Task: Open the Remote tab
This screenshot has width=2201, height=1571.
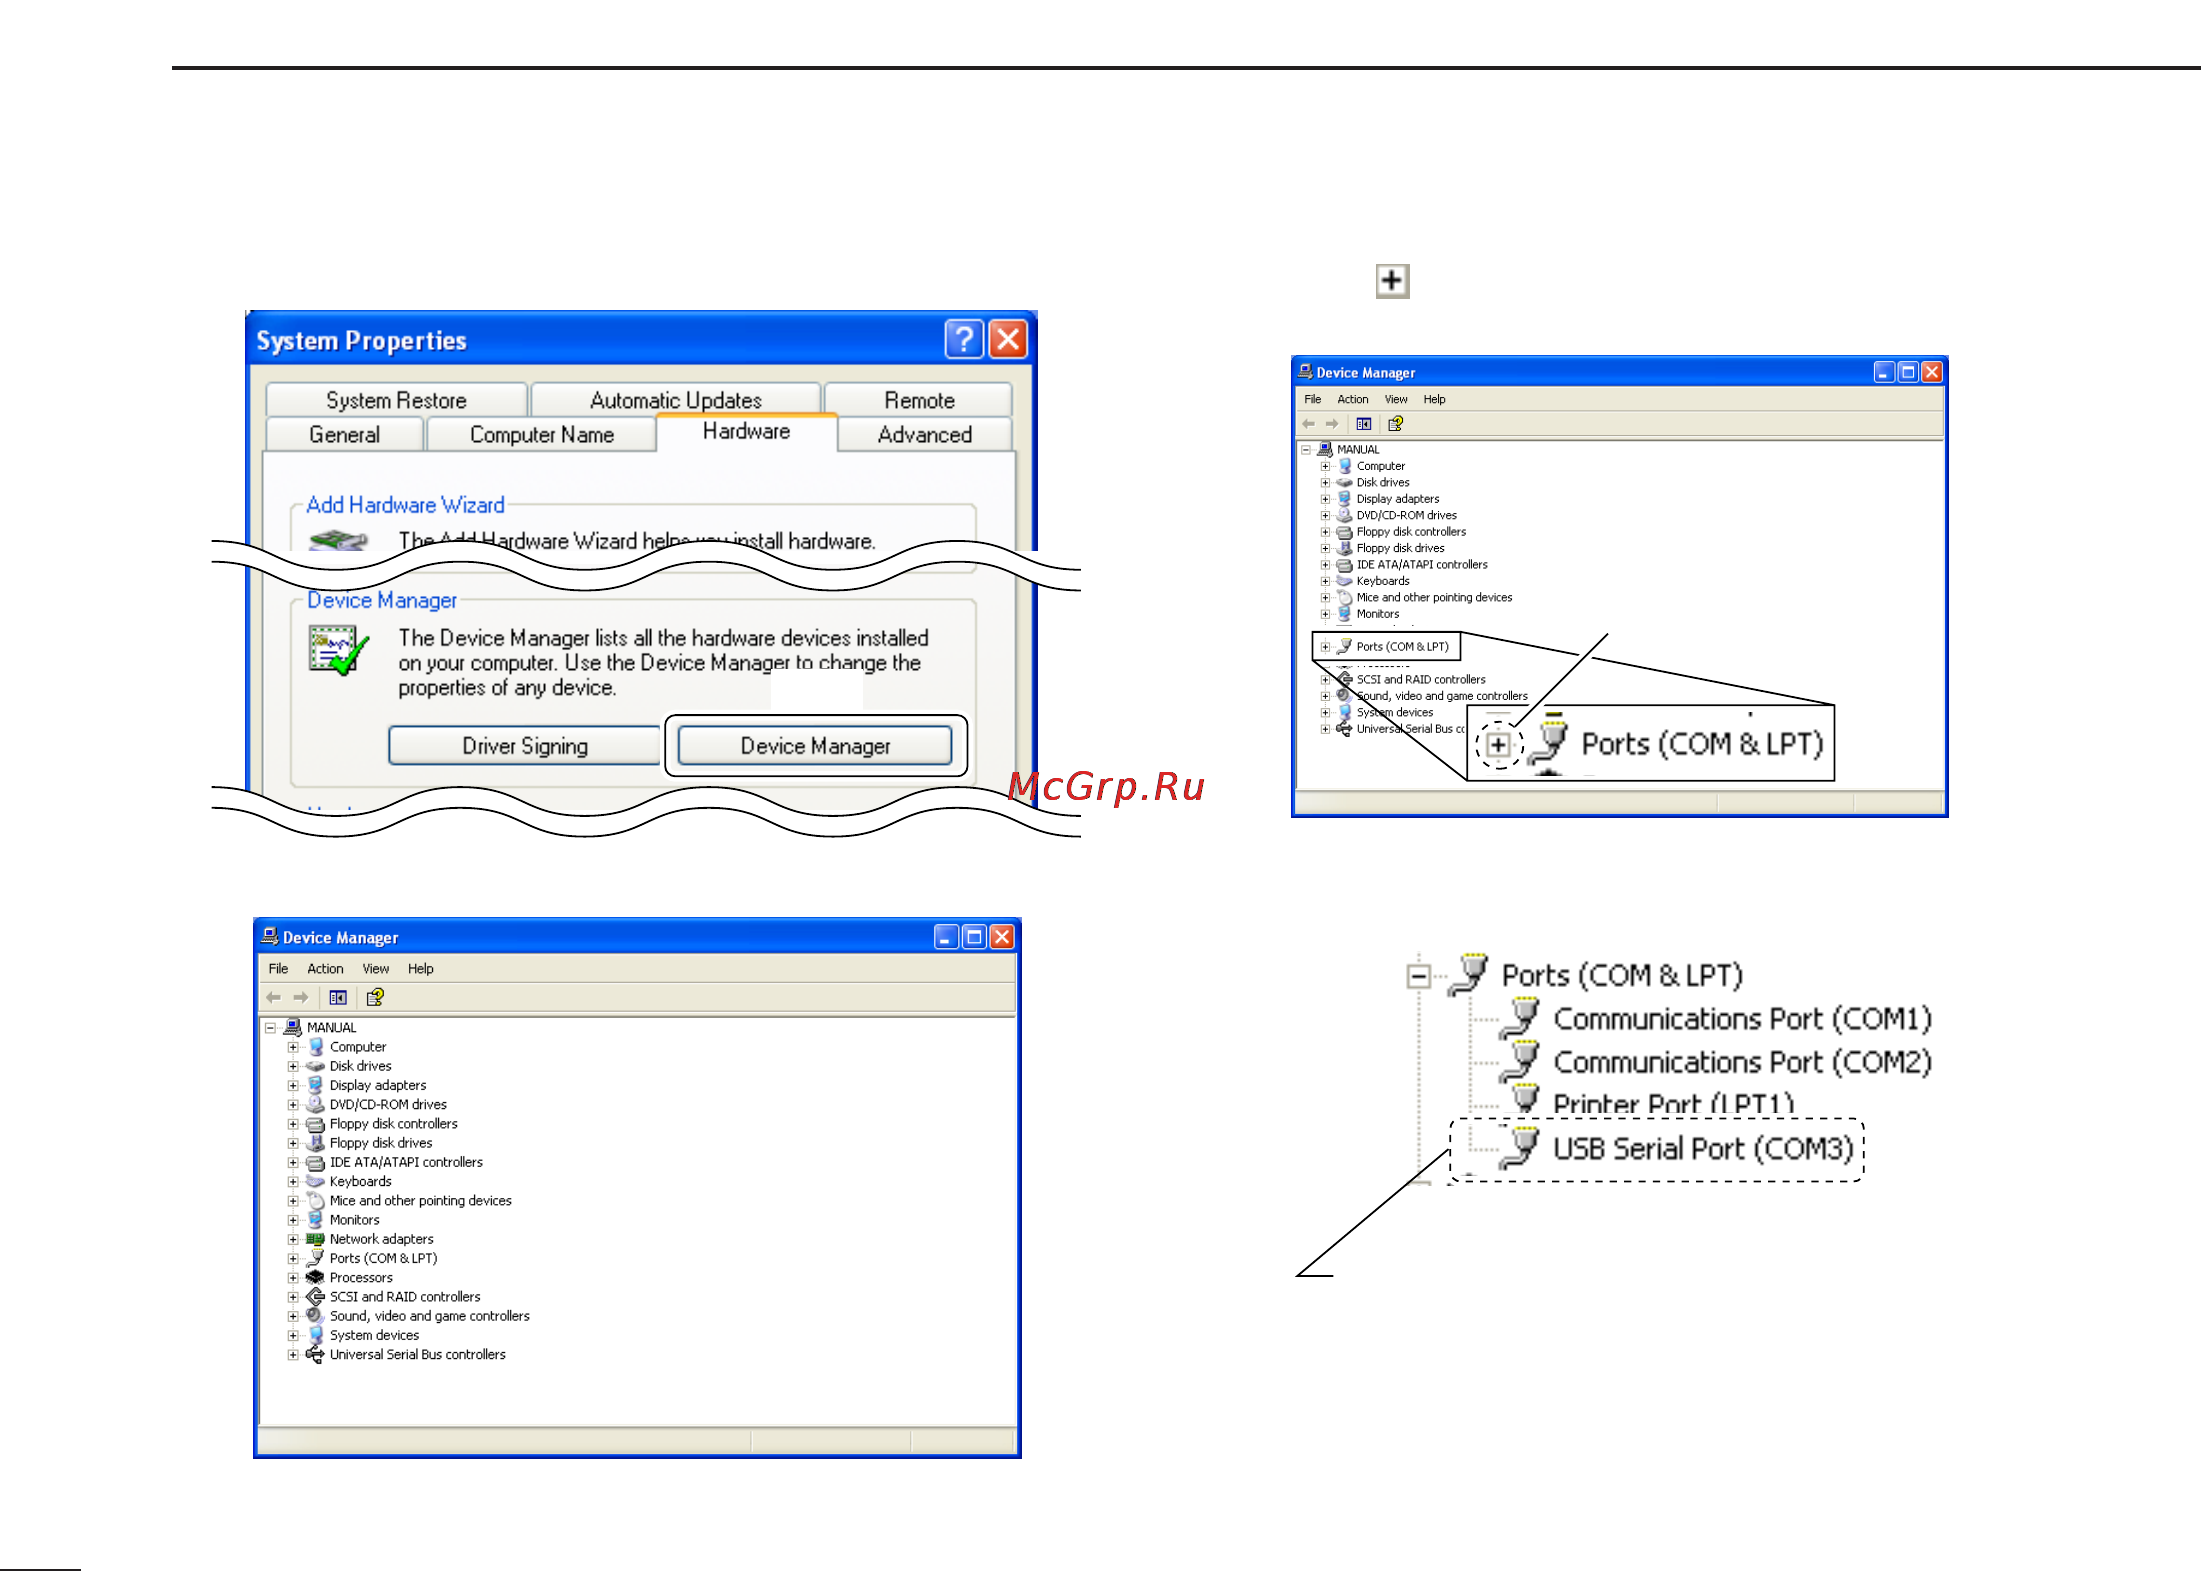Action: click(x=919, y=400)
